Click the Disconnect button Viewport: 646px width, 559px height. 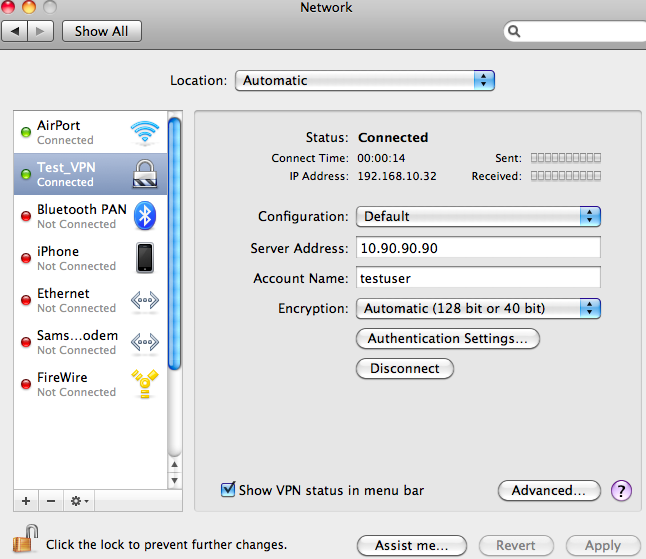coord(405,368)
